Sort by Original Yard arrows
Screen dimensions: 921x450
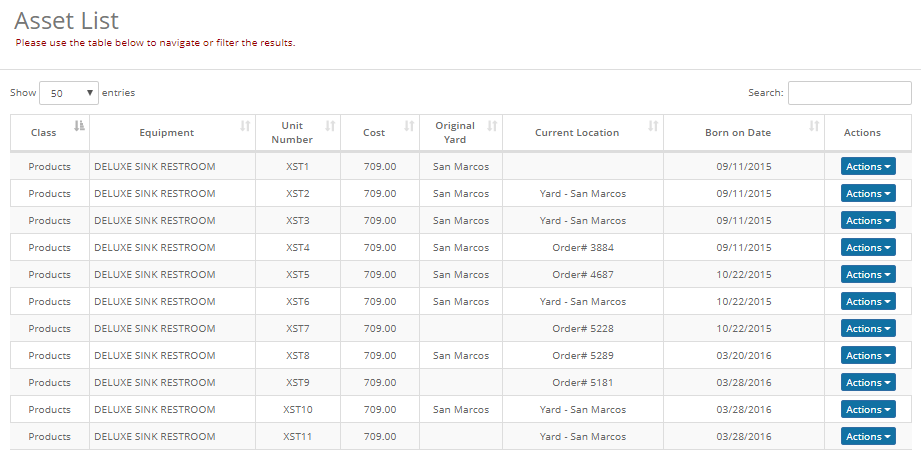pos(492,125)
